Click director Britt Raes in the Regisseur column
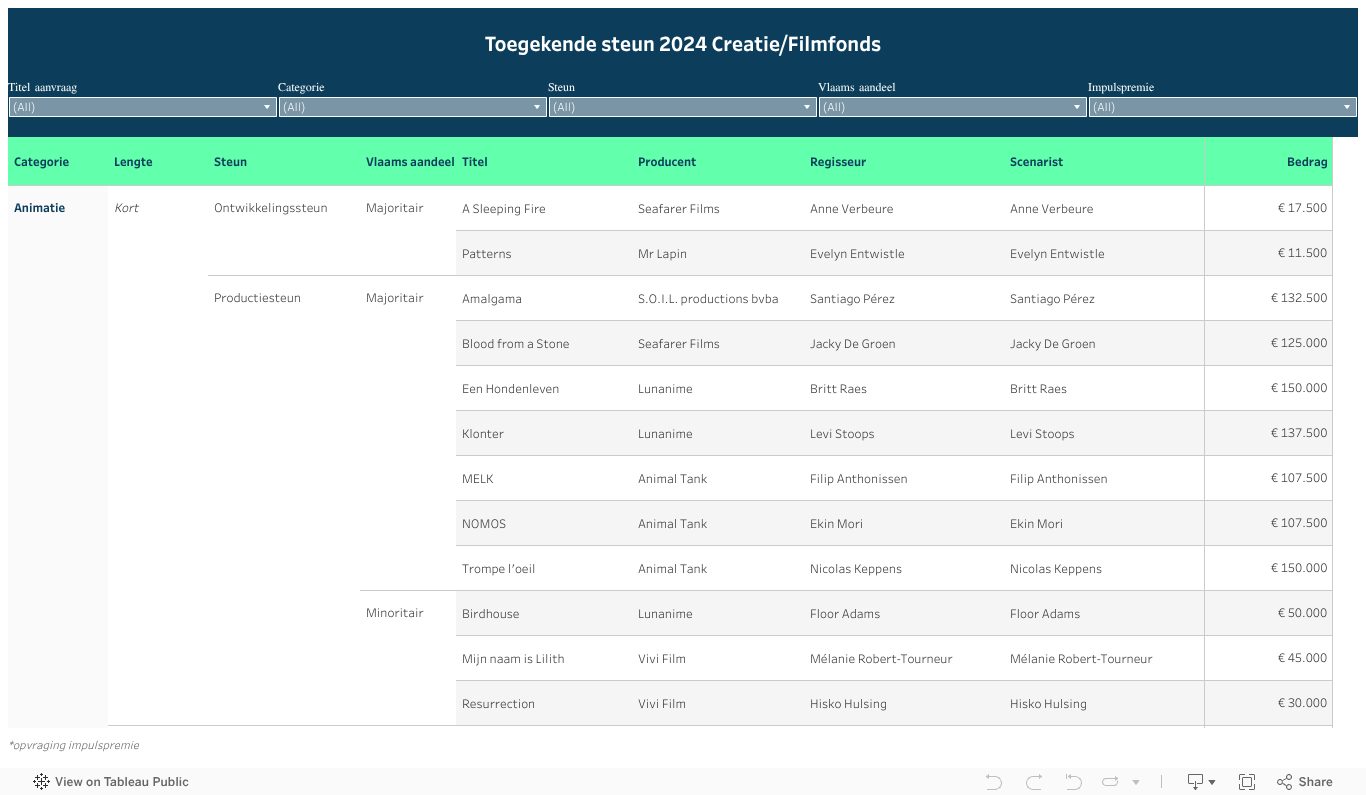 point(839,389)
